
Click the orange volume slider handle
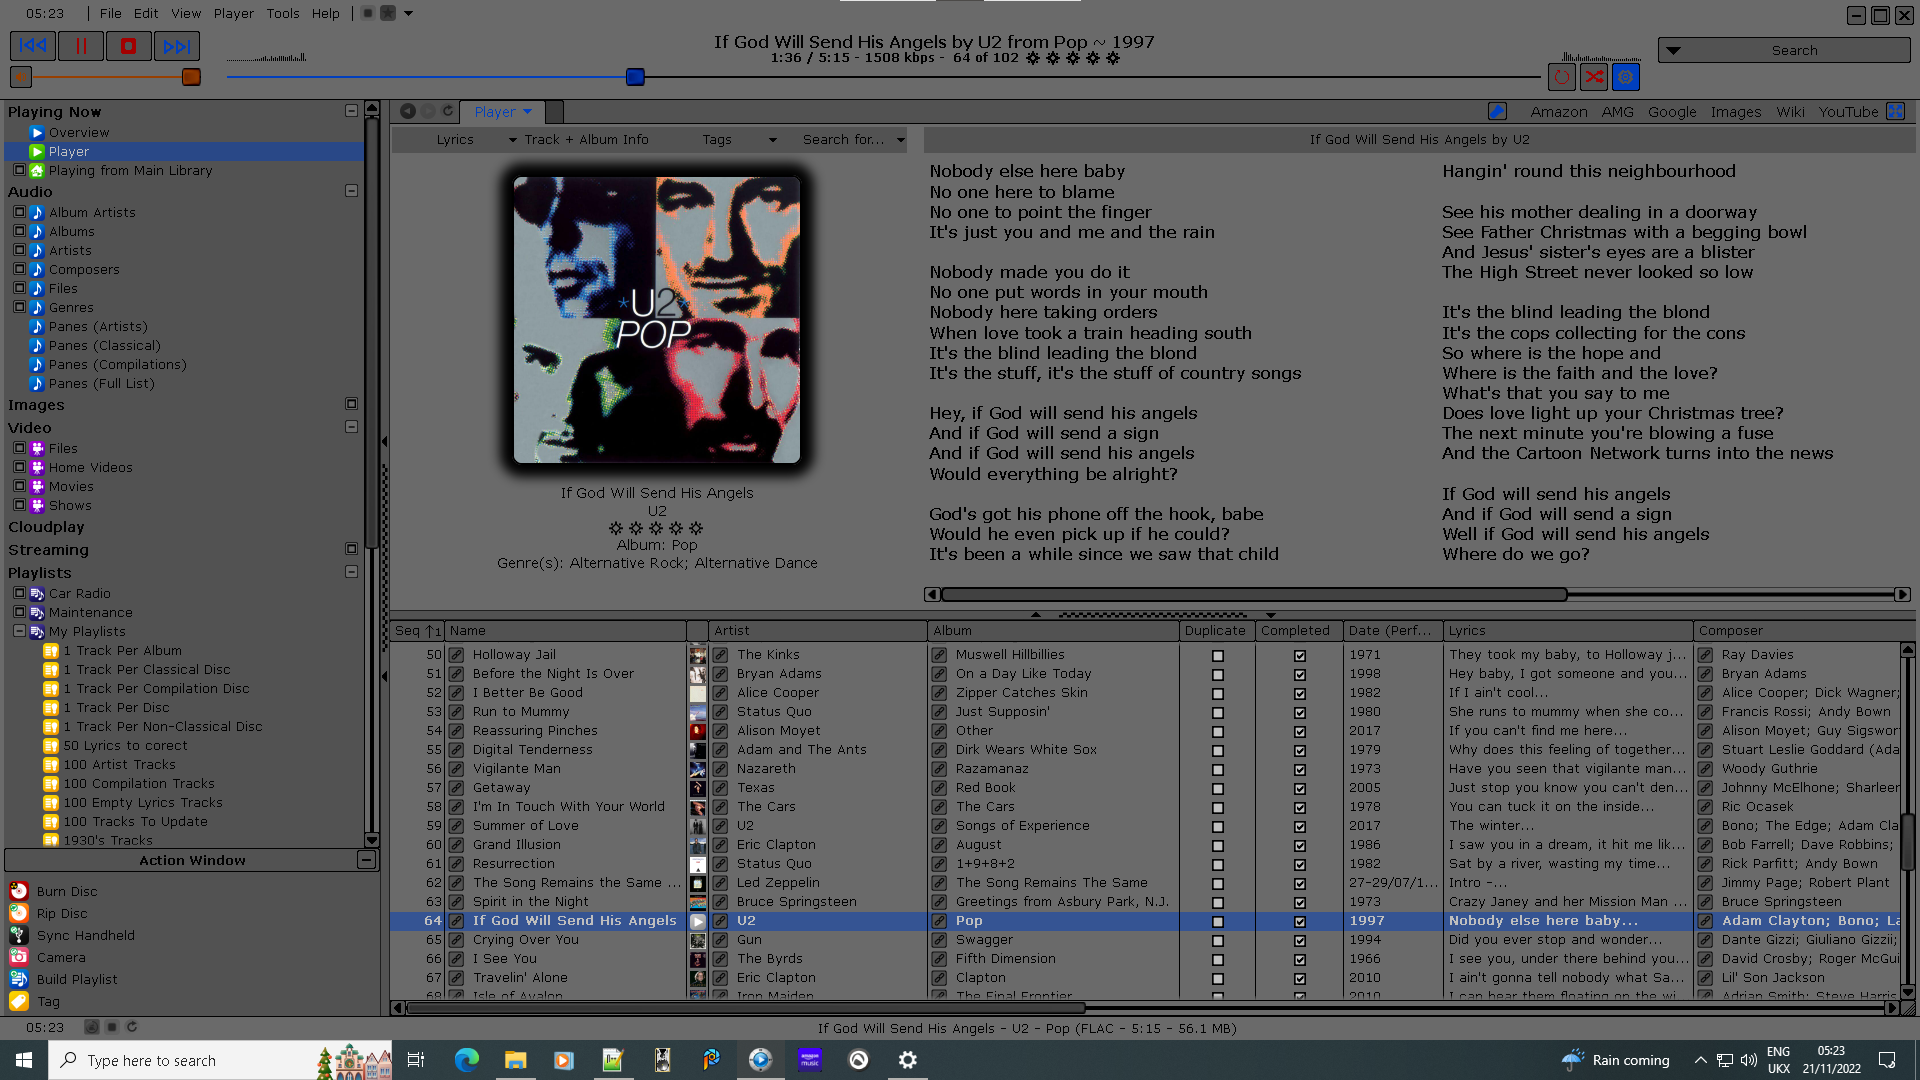[x=191, y=77]
